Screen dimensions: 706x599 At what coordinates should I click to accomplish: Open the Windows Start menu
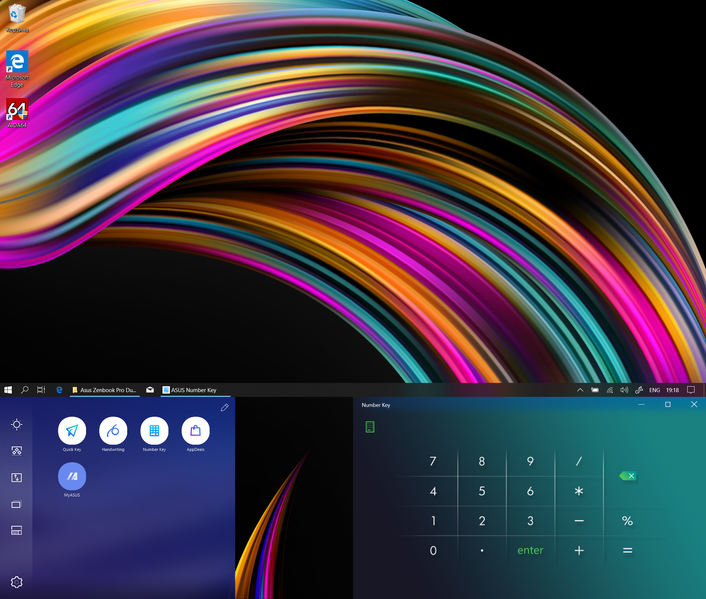coord(8,390)
